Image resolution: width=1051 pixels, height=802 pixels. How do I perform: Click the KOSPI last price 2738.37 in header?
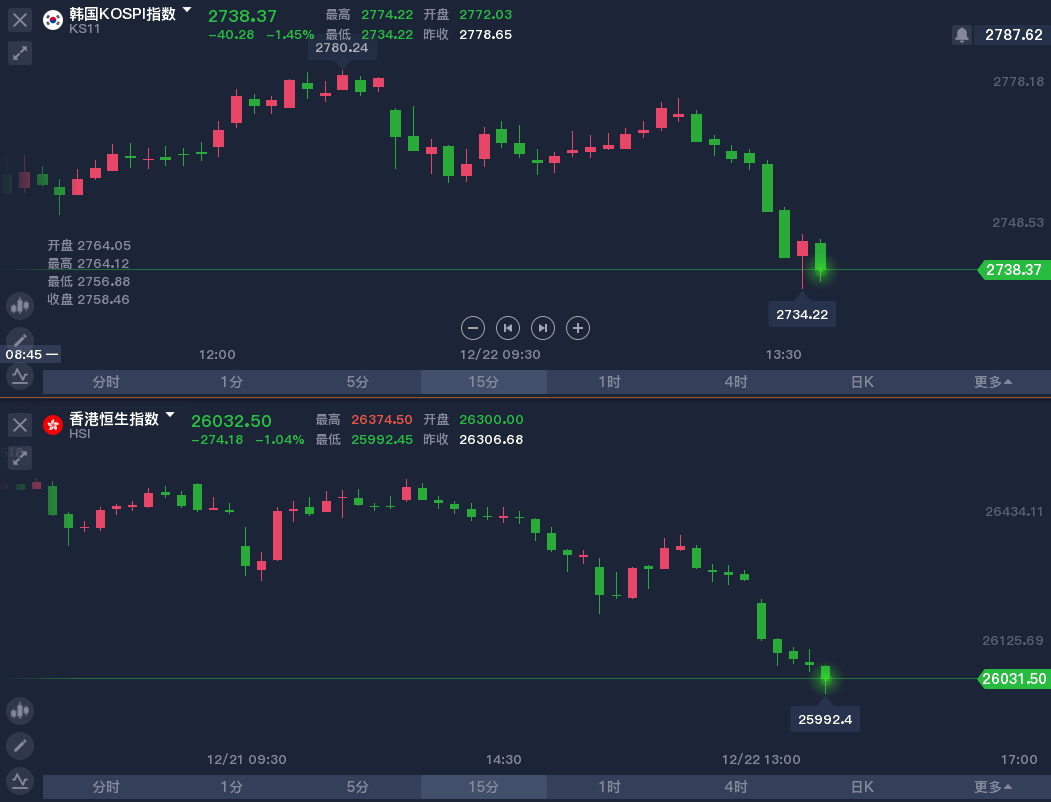coord(242,16)
